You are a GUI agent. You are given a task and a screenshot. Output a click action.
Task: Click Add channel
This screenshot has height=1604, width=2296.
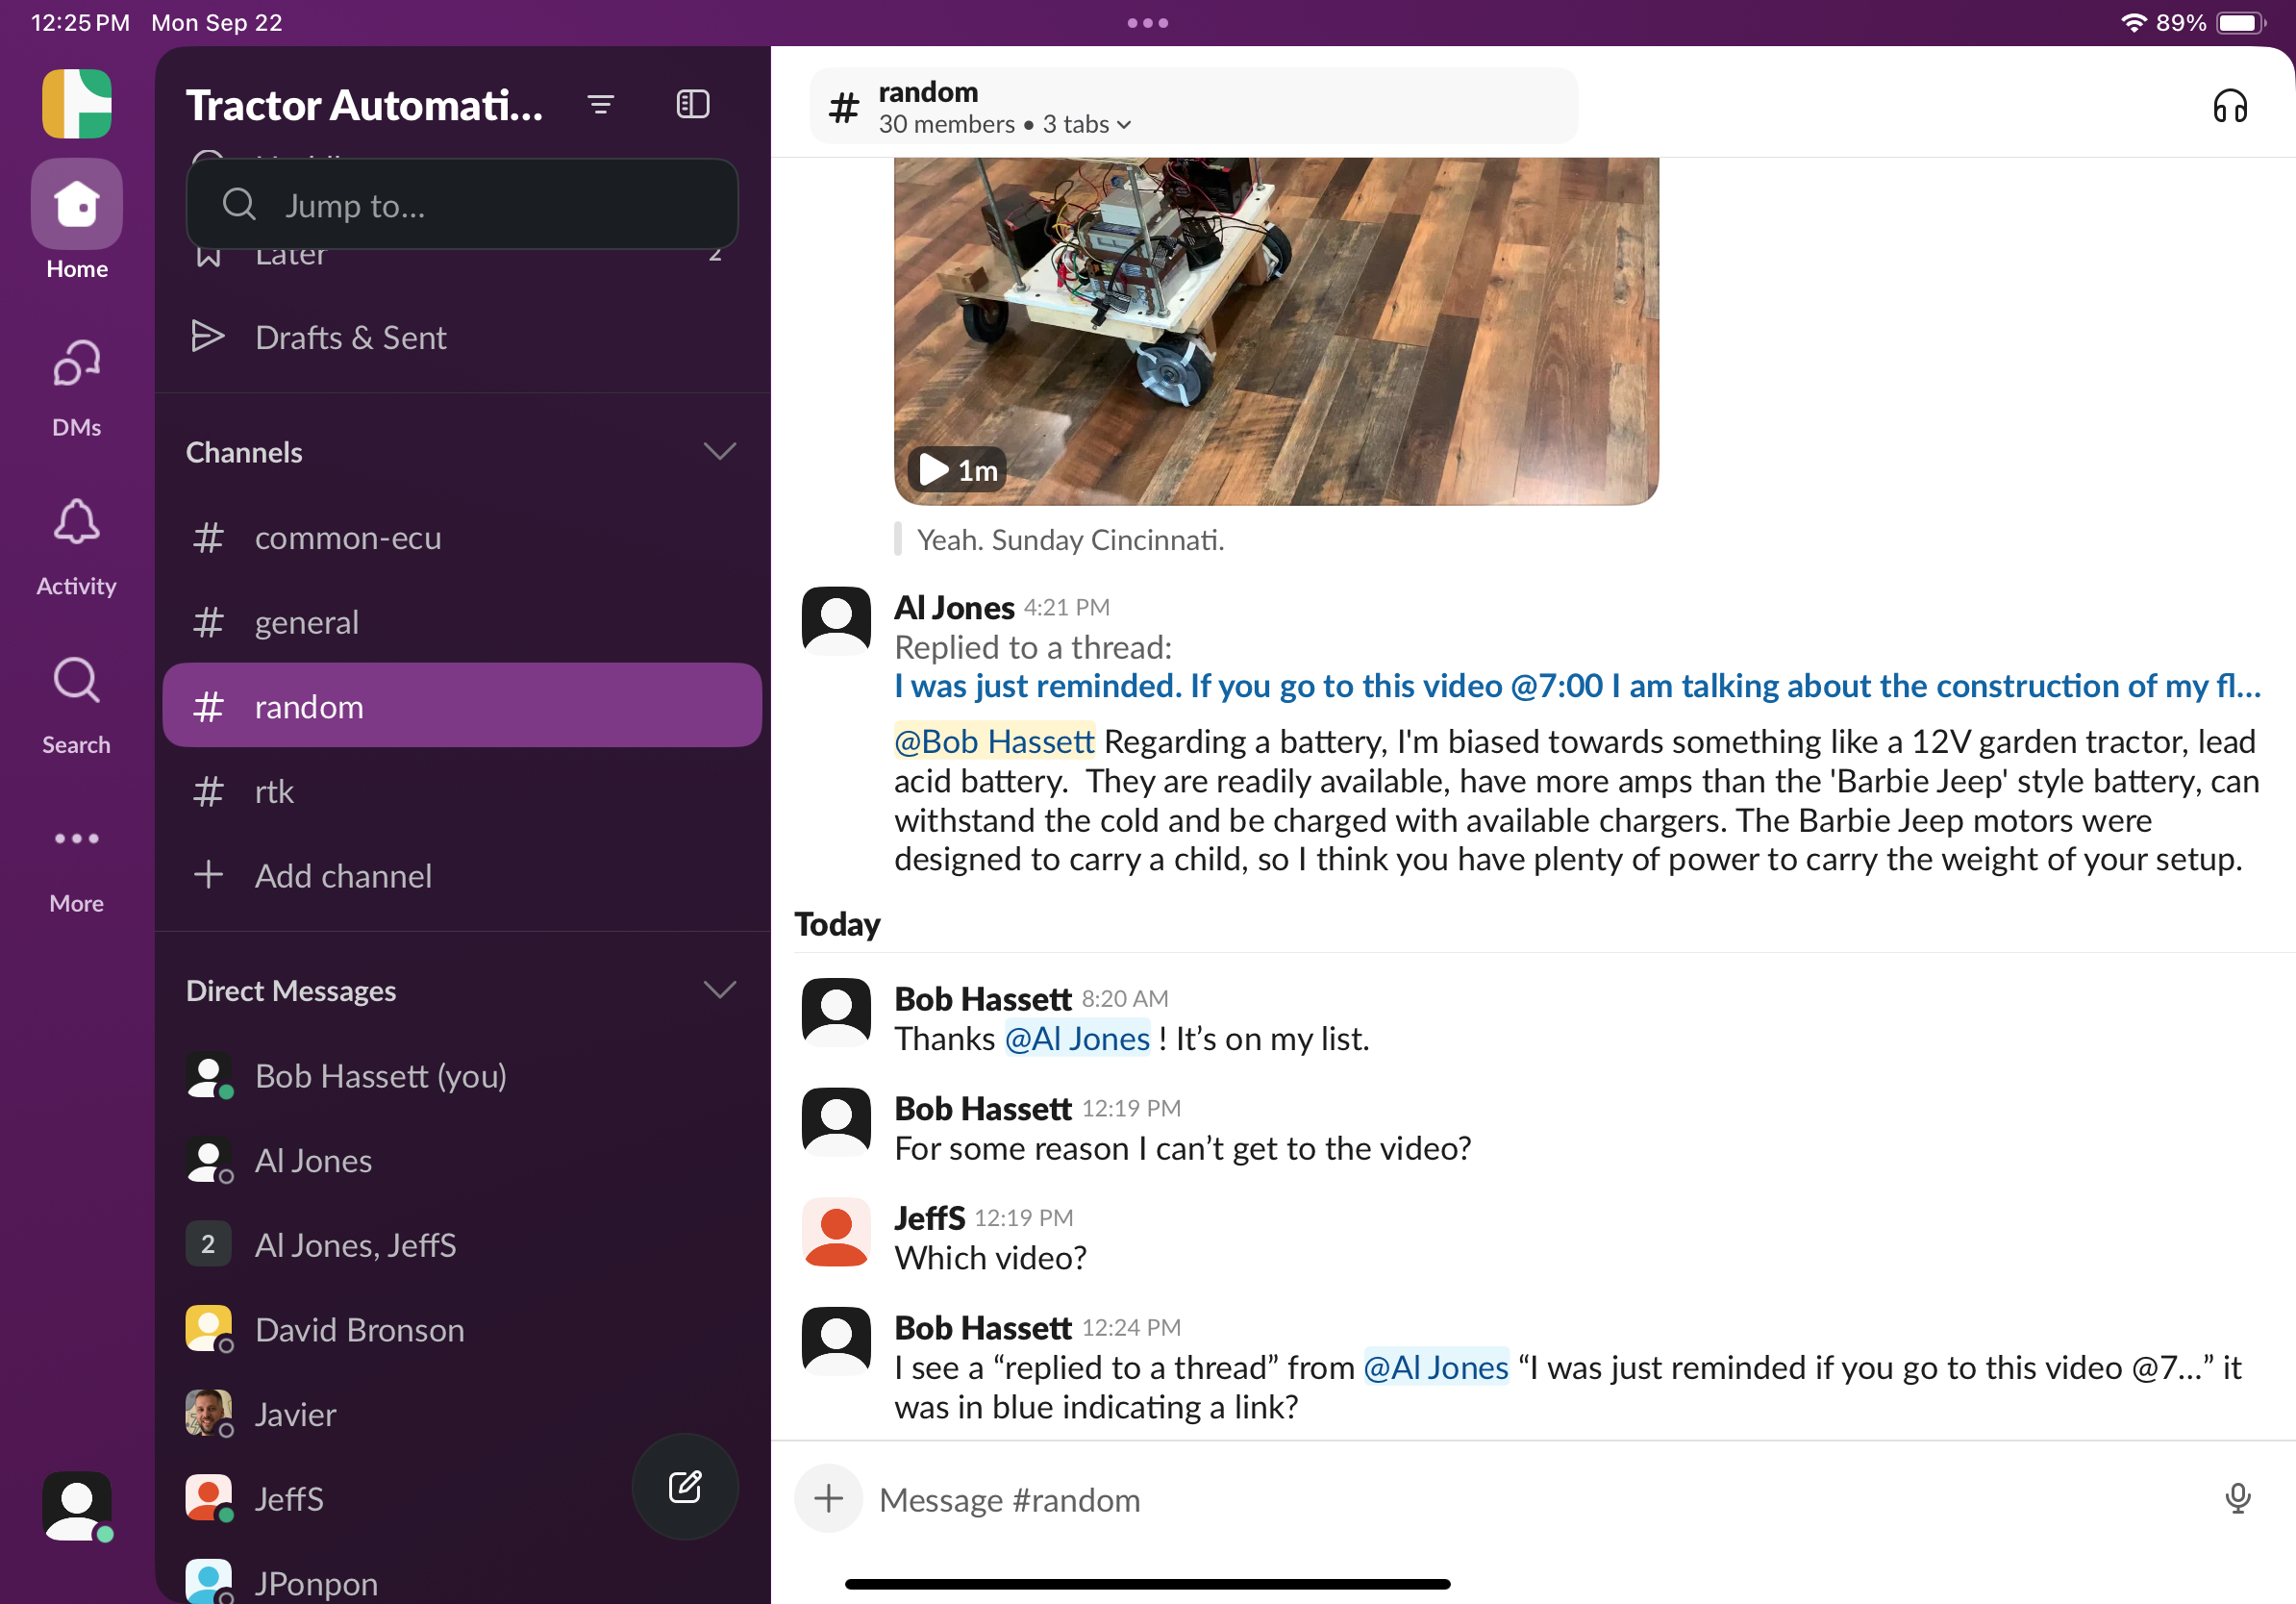click(x=343, y=876)
